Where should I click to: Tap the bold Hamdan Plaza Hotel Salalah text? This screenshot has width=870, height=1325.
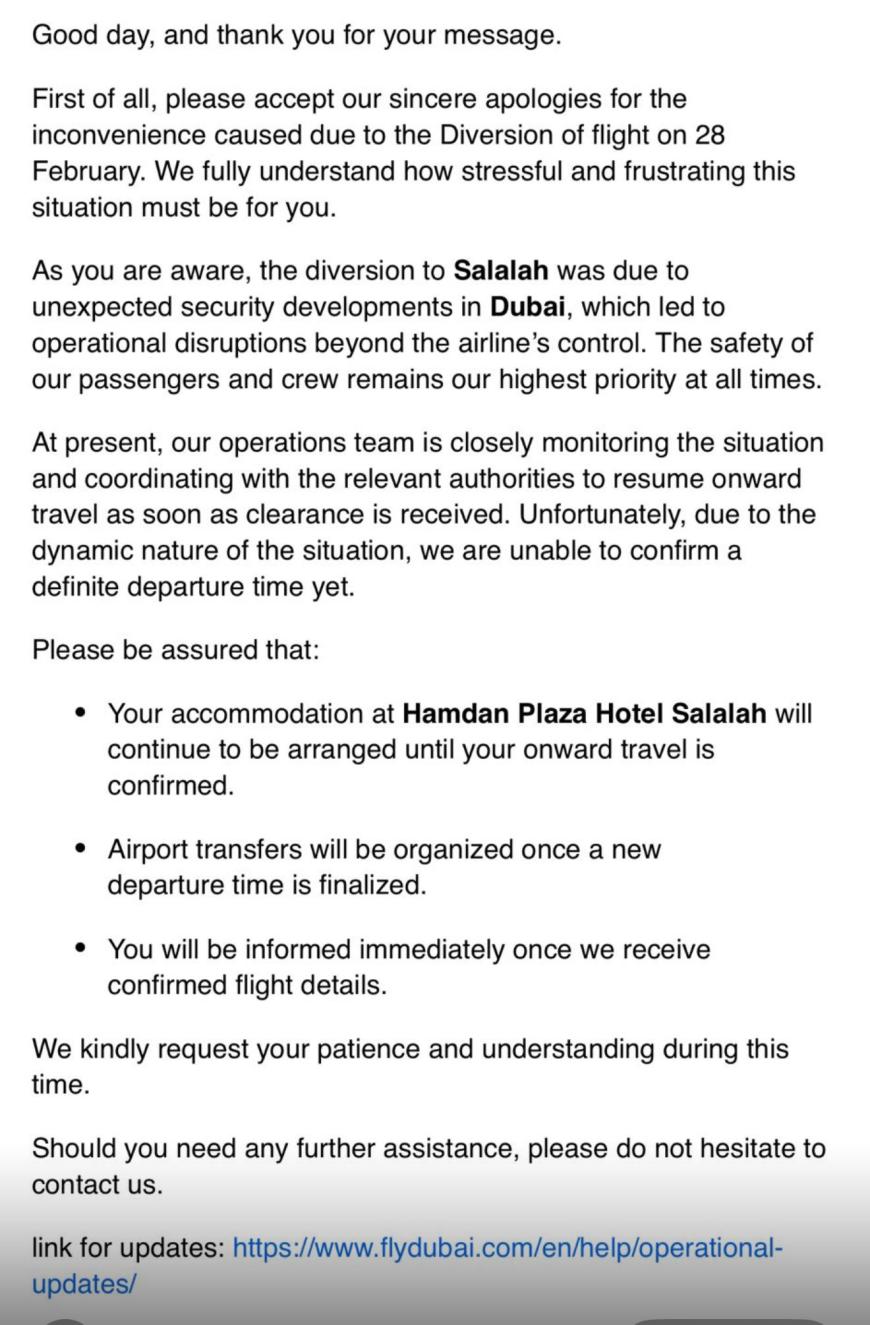point(584,714)
